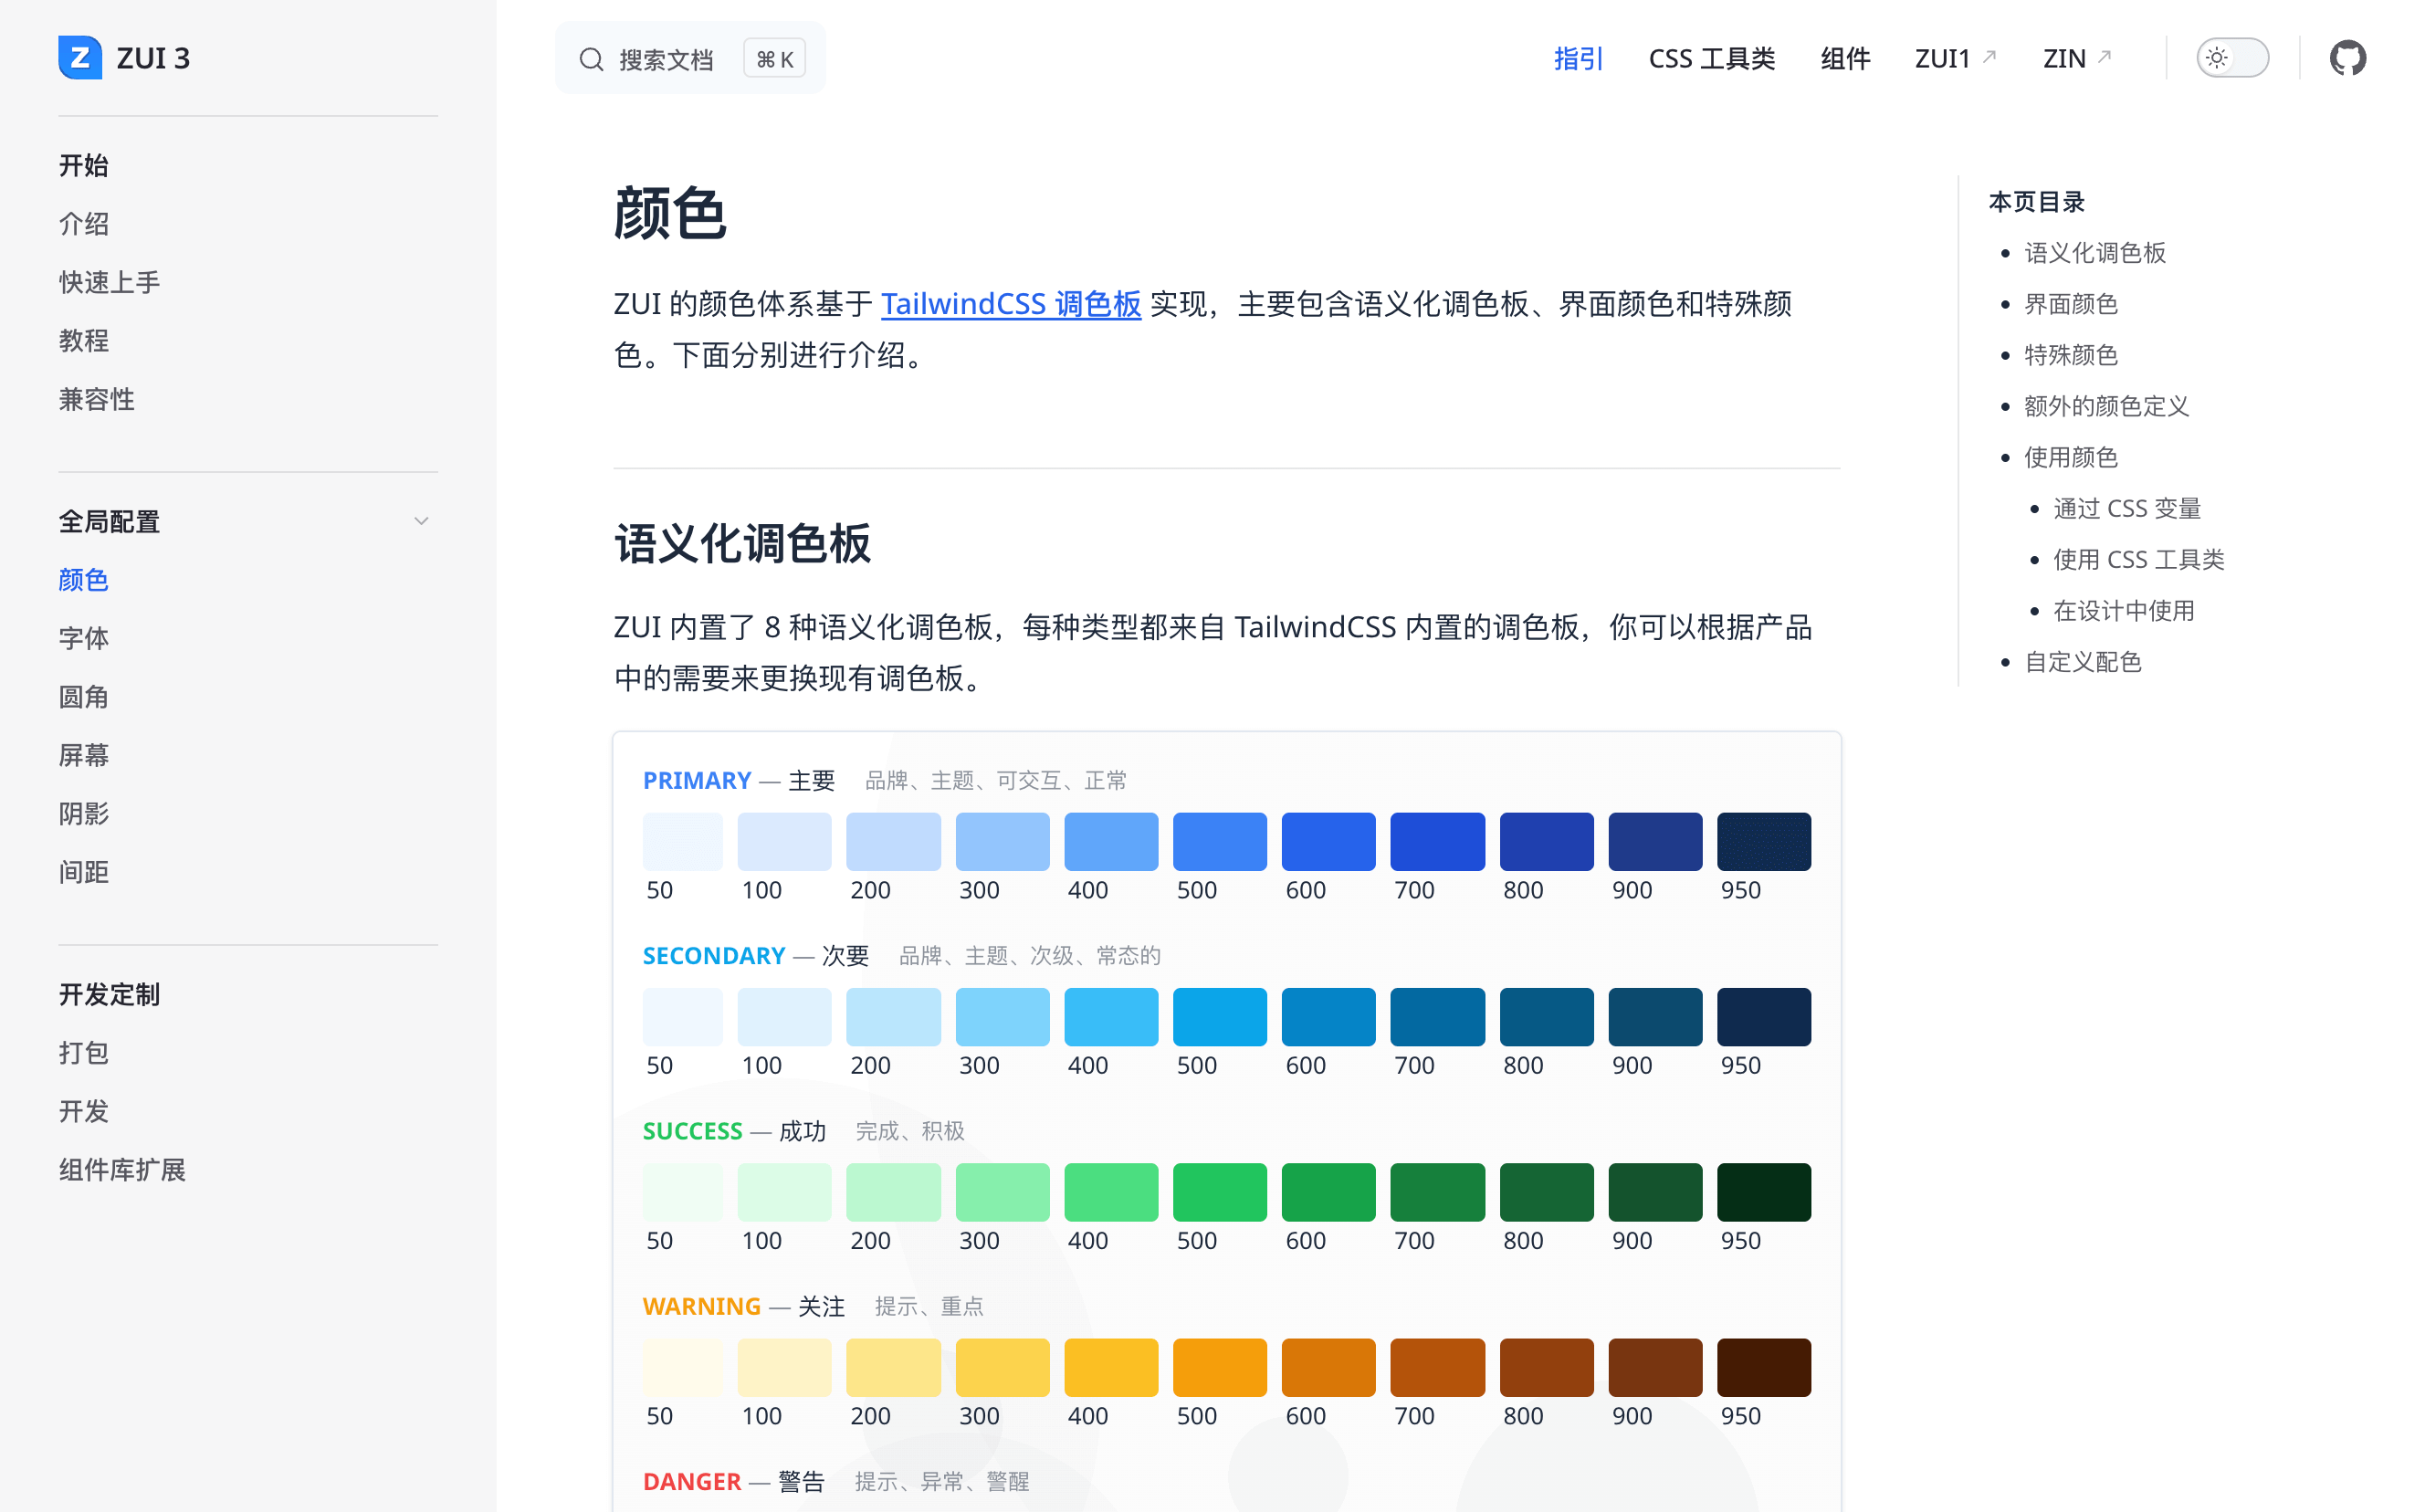Screen dimensions: 2425x1512
Task: Jump to 自定义配色 in outline
Action: click(x=2083, y=661)
